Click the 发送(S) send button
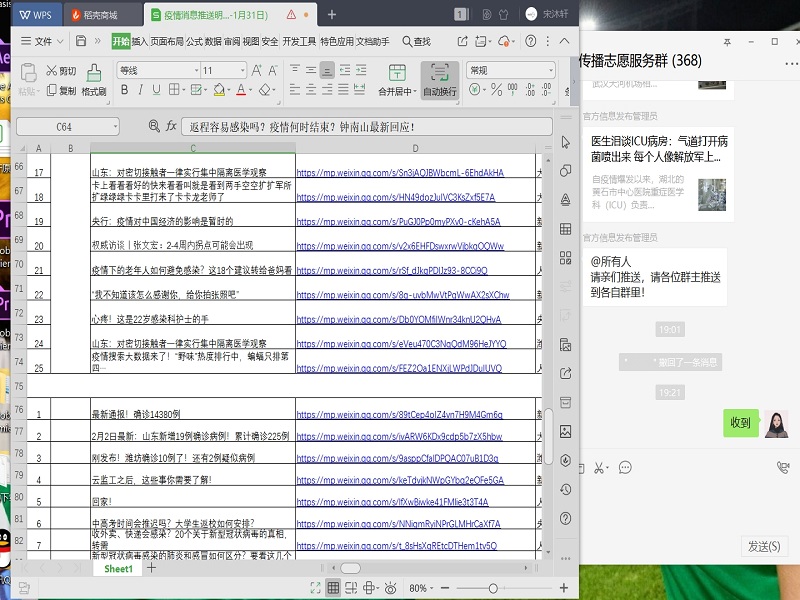The height and width of the screenshot is (600, 800). [764, 546]
